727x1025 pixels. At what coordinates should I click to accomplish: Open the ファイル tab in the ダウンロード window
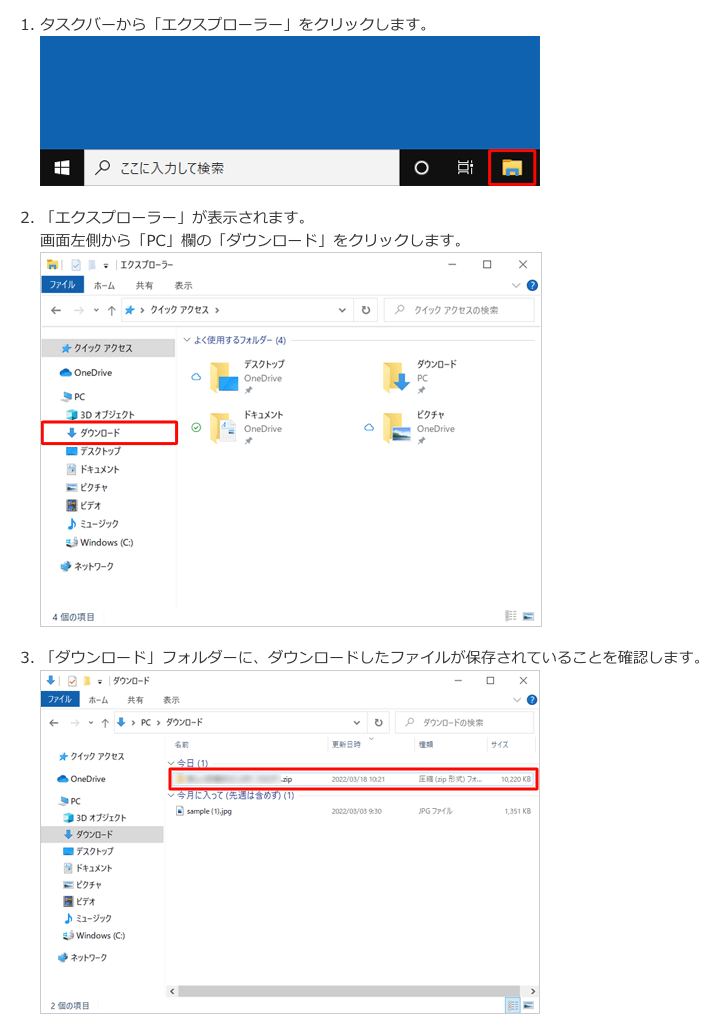click(x=59, y=699)
